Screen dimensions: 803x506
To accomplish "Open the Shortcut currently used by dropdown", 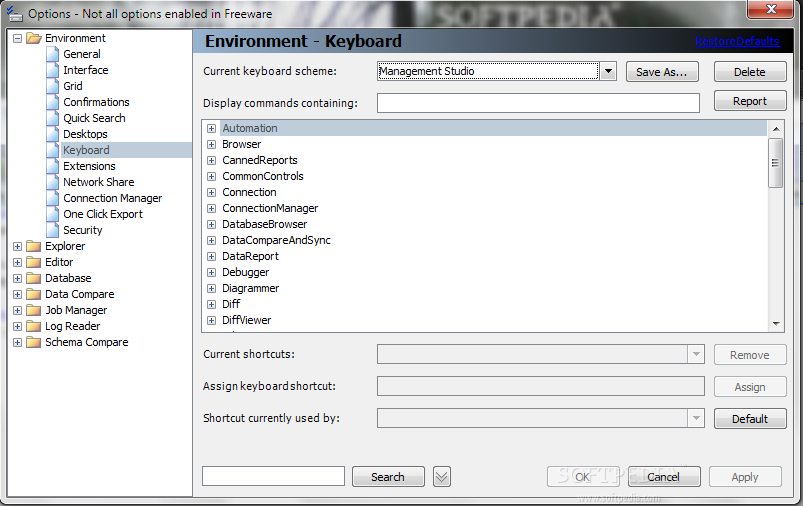I will pyautogui.click(x=696, y=418).
